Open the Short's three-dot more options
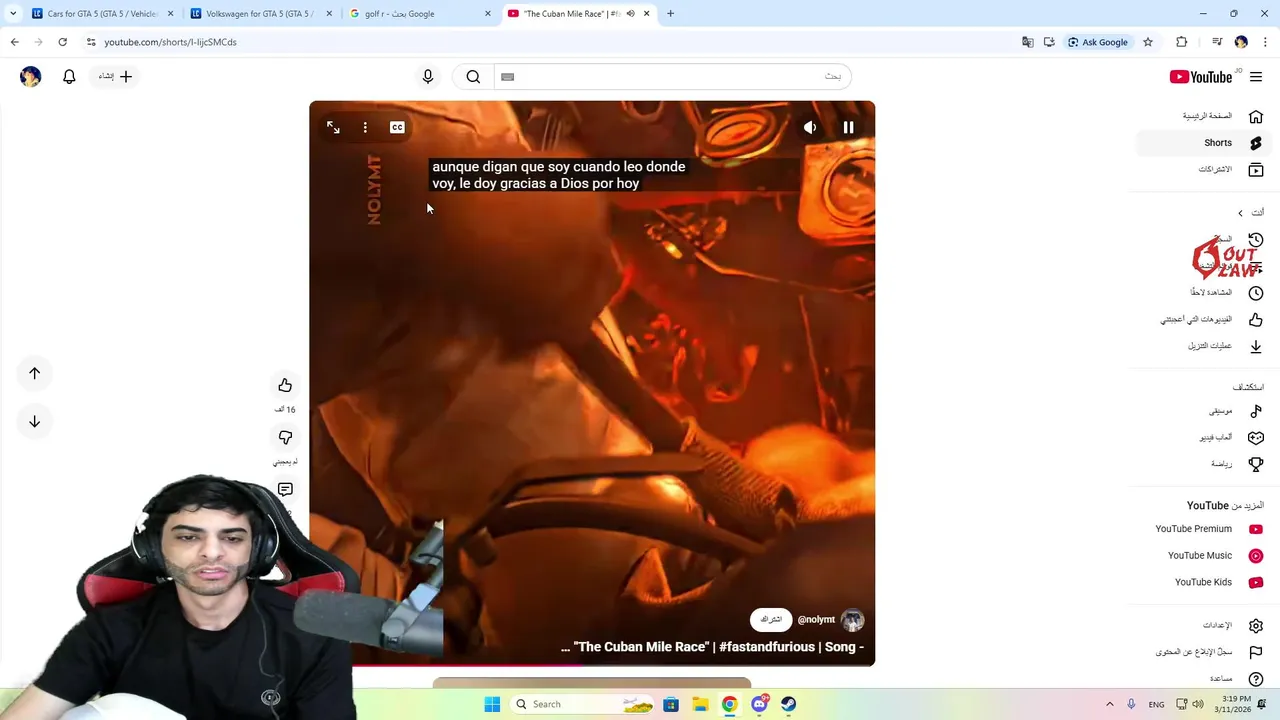The height and width of the screenshot is (720, 1280). 365,128
